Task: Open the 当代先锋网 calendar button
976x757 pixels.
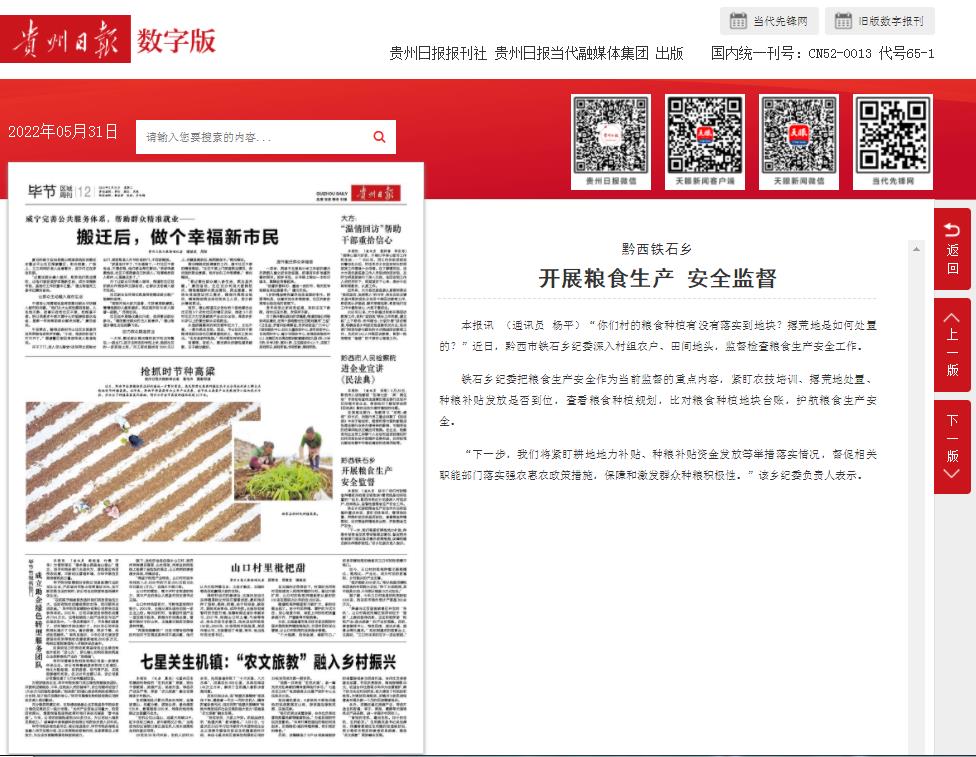Action: [769, 21]
